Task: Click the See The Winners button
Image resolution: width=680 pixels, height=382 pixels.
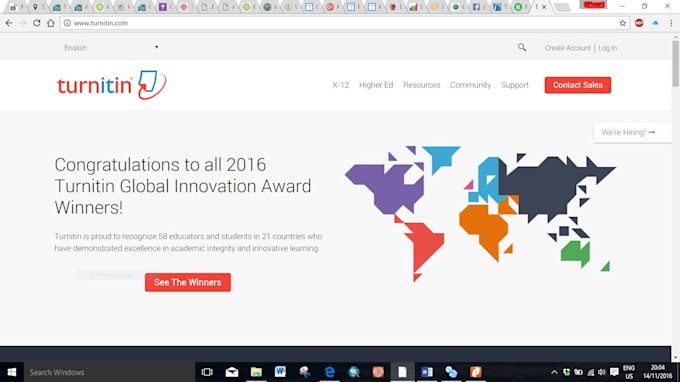Action: (188, 282)
